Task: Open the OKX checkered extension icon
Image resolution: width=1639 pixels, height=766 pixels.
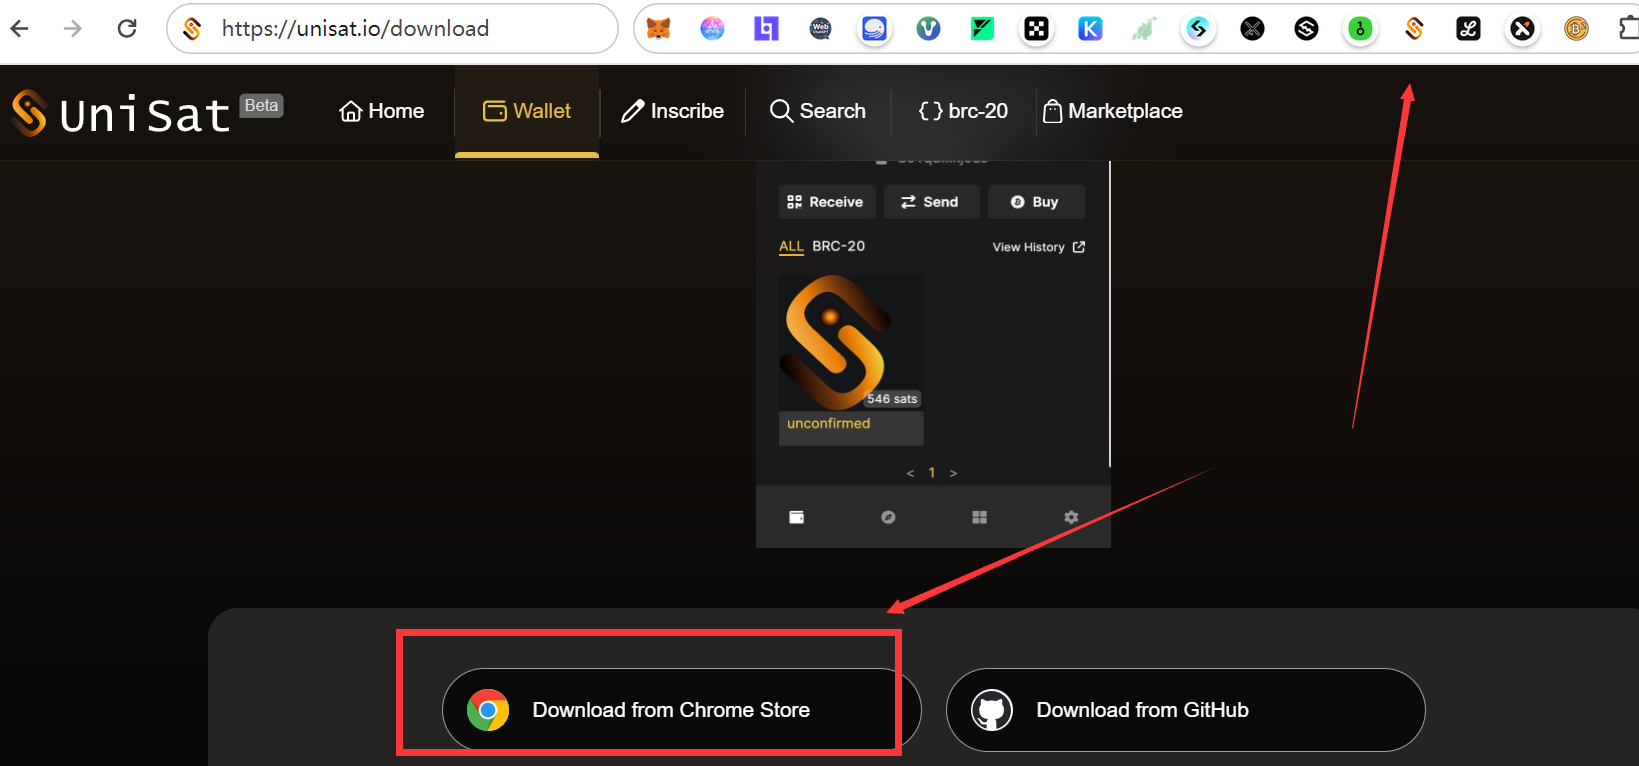Action: pyautogui.click(x=1036, y=29)
